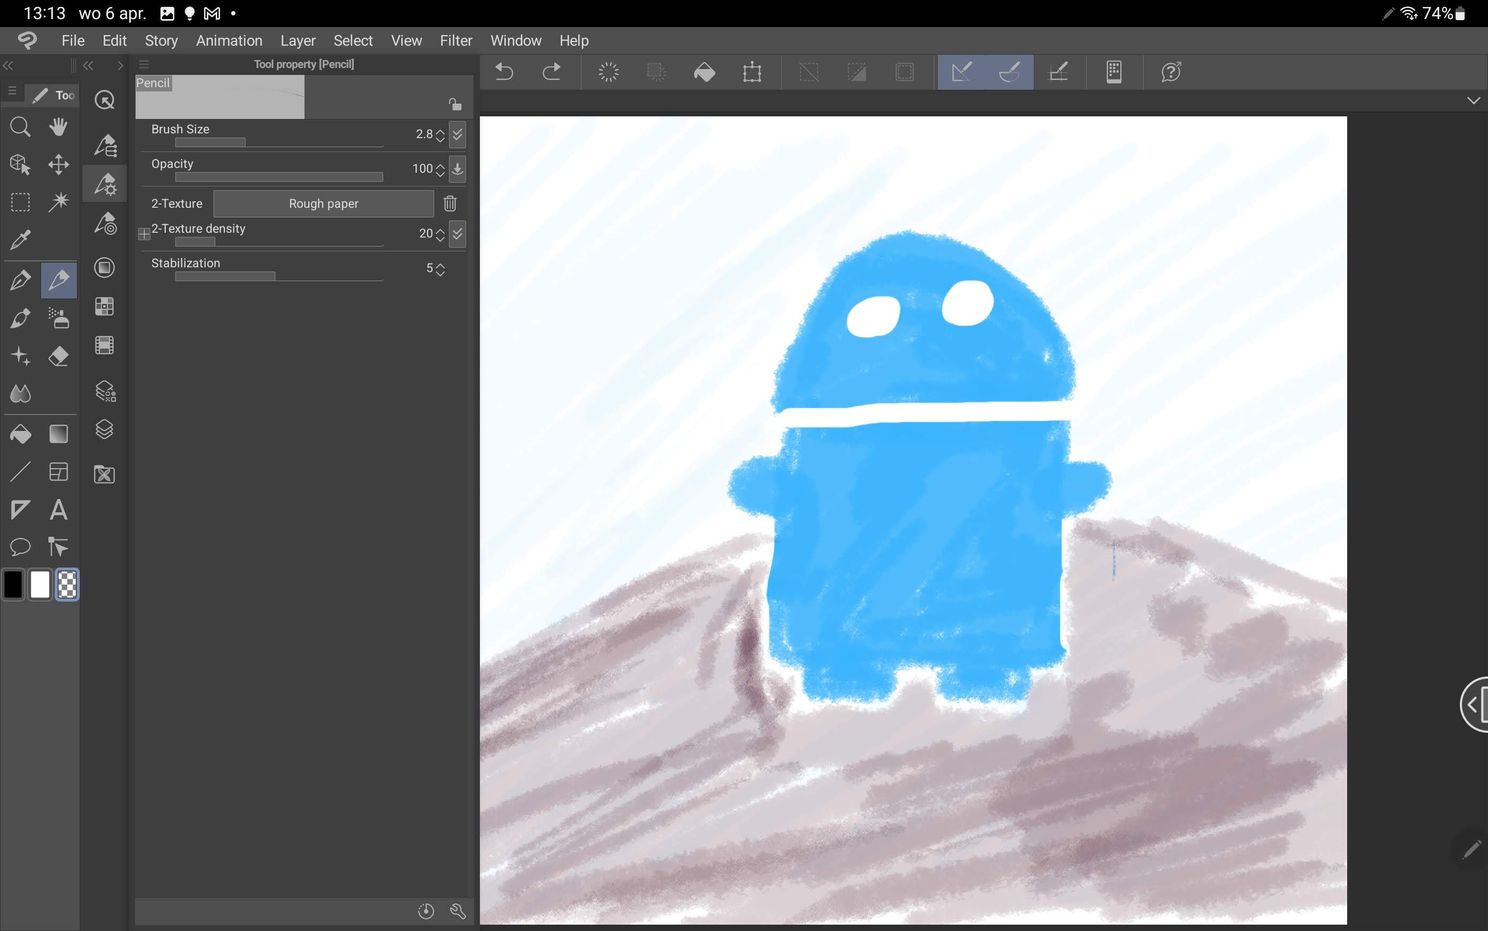Open the Brush Size palette icon
The width and height of the screenshot is (1488, 931).
click(104, 268)
